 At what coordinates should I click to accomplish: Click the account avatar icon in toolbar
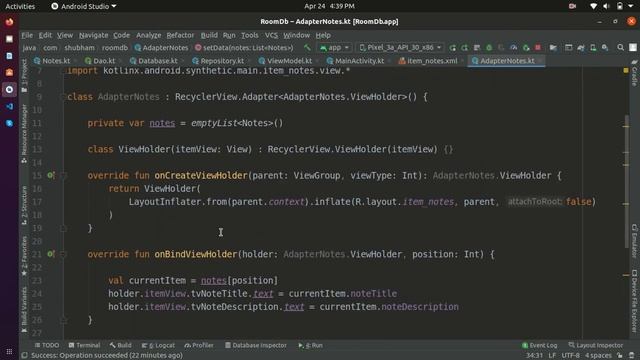coord(633,48)
